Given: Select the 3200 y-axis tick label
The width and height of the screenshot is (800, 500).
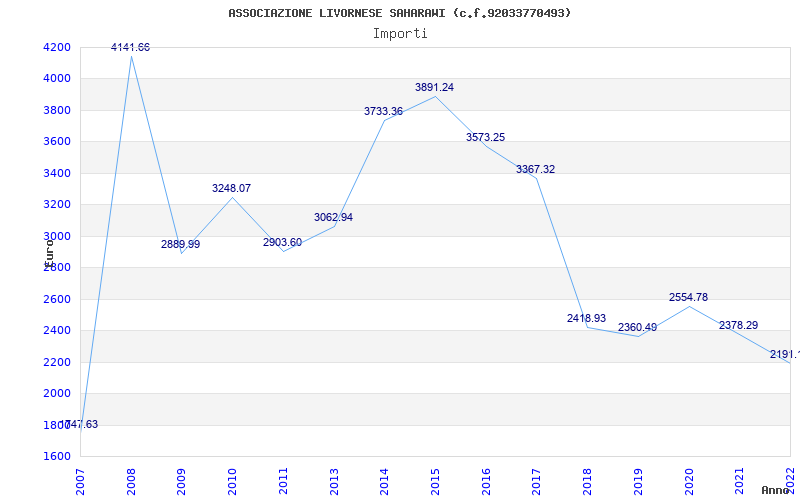Looking at the screenshot, I should point(57,205).
